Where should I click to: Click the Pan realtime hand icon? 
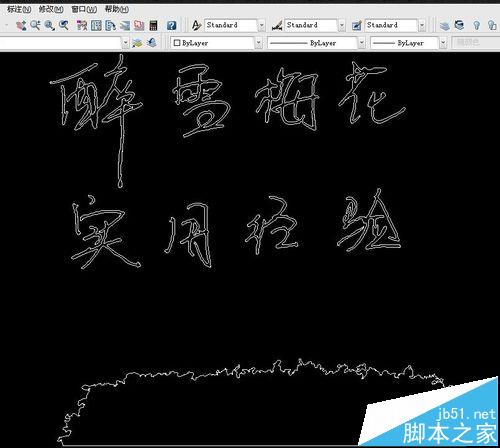coord(21,25)
